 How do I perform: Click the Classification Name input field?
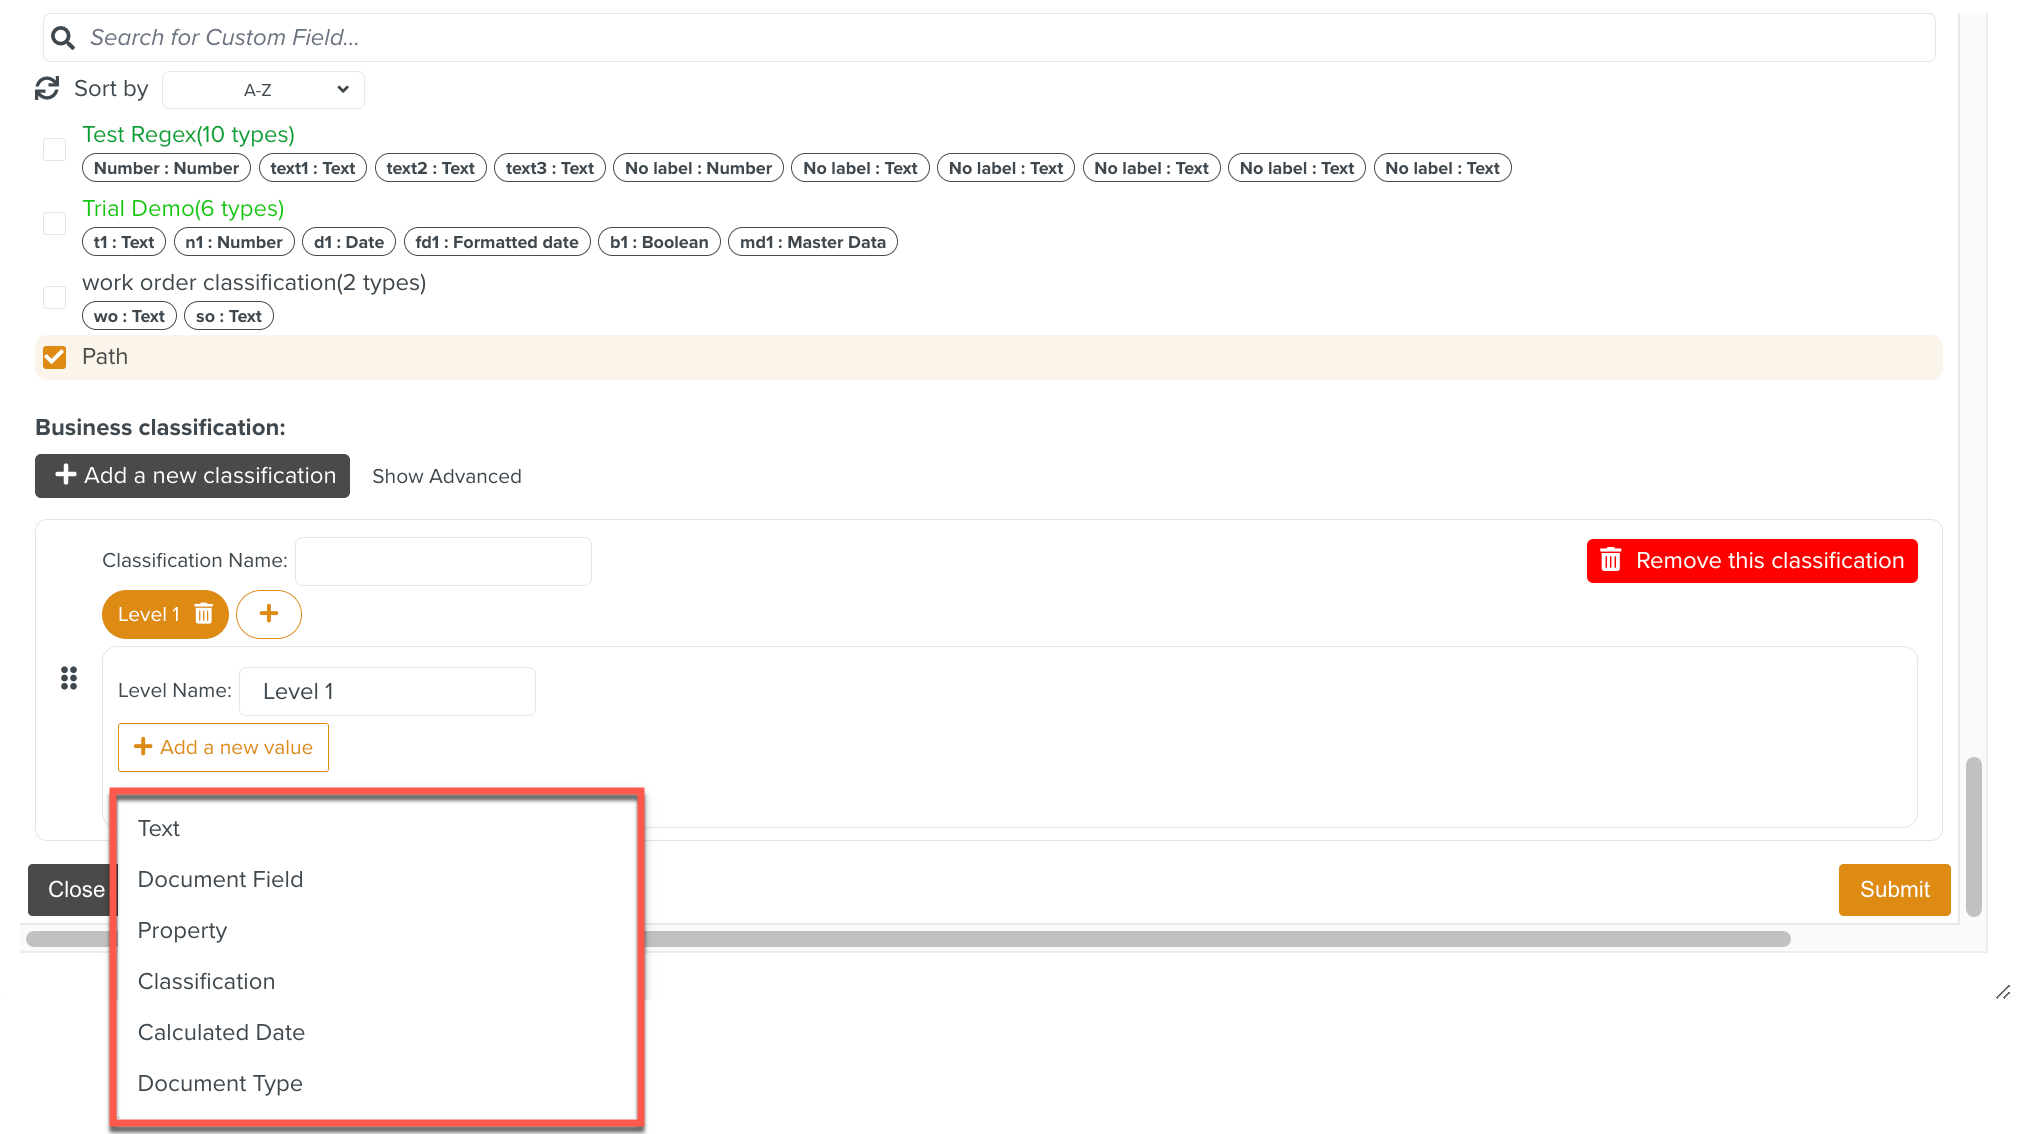pos(443,560)
